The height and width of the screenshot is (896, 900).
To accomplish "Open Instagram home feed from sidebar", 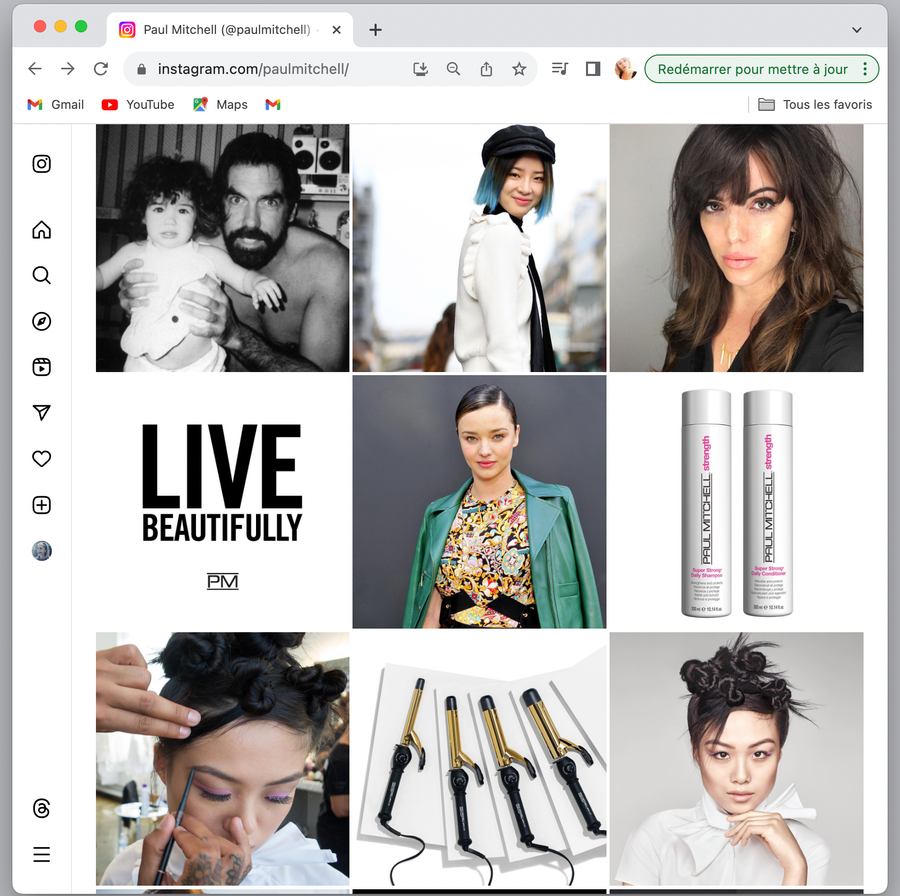I will (41, 230).
